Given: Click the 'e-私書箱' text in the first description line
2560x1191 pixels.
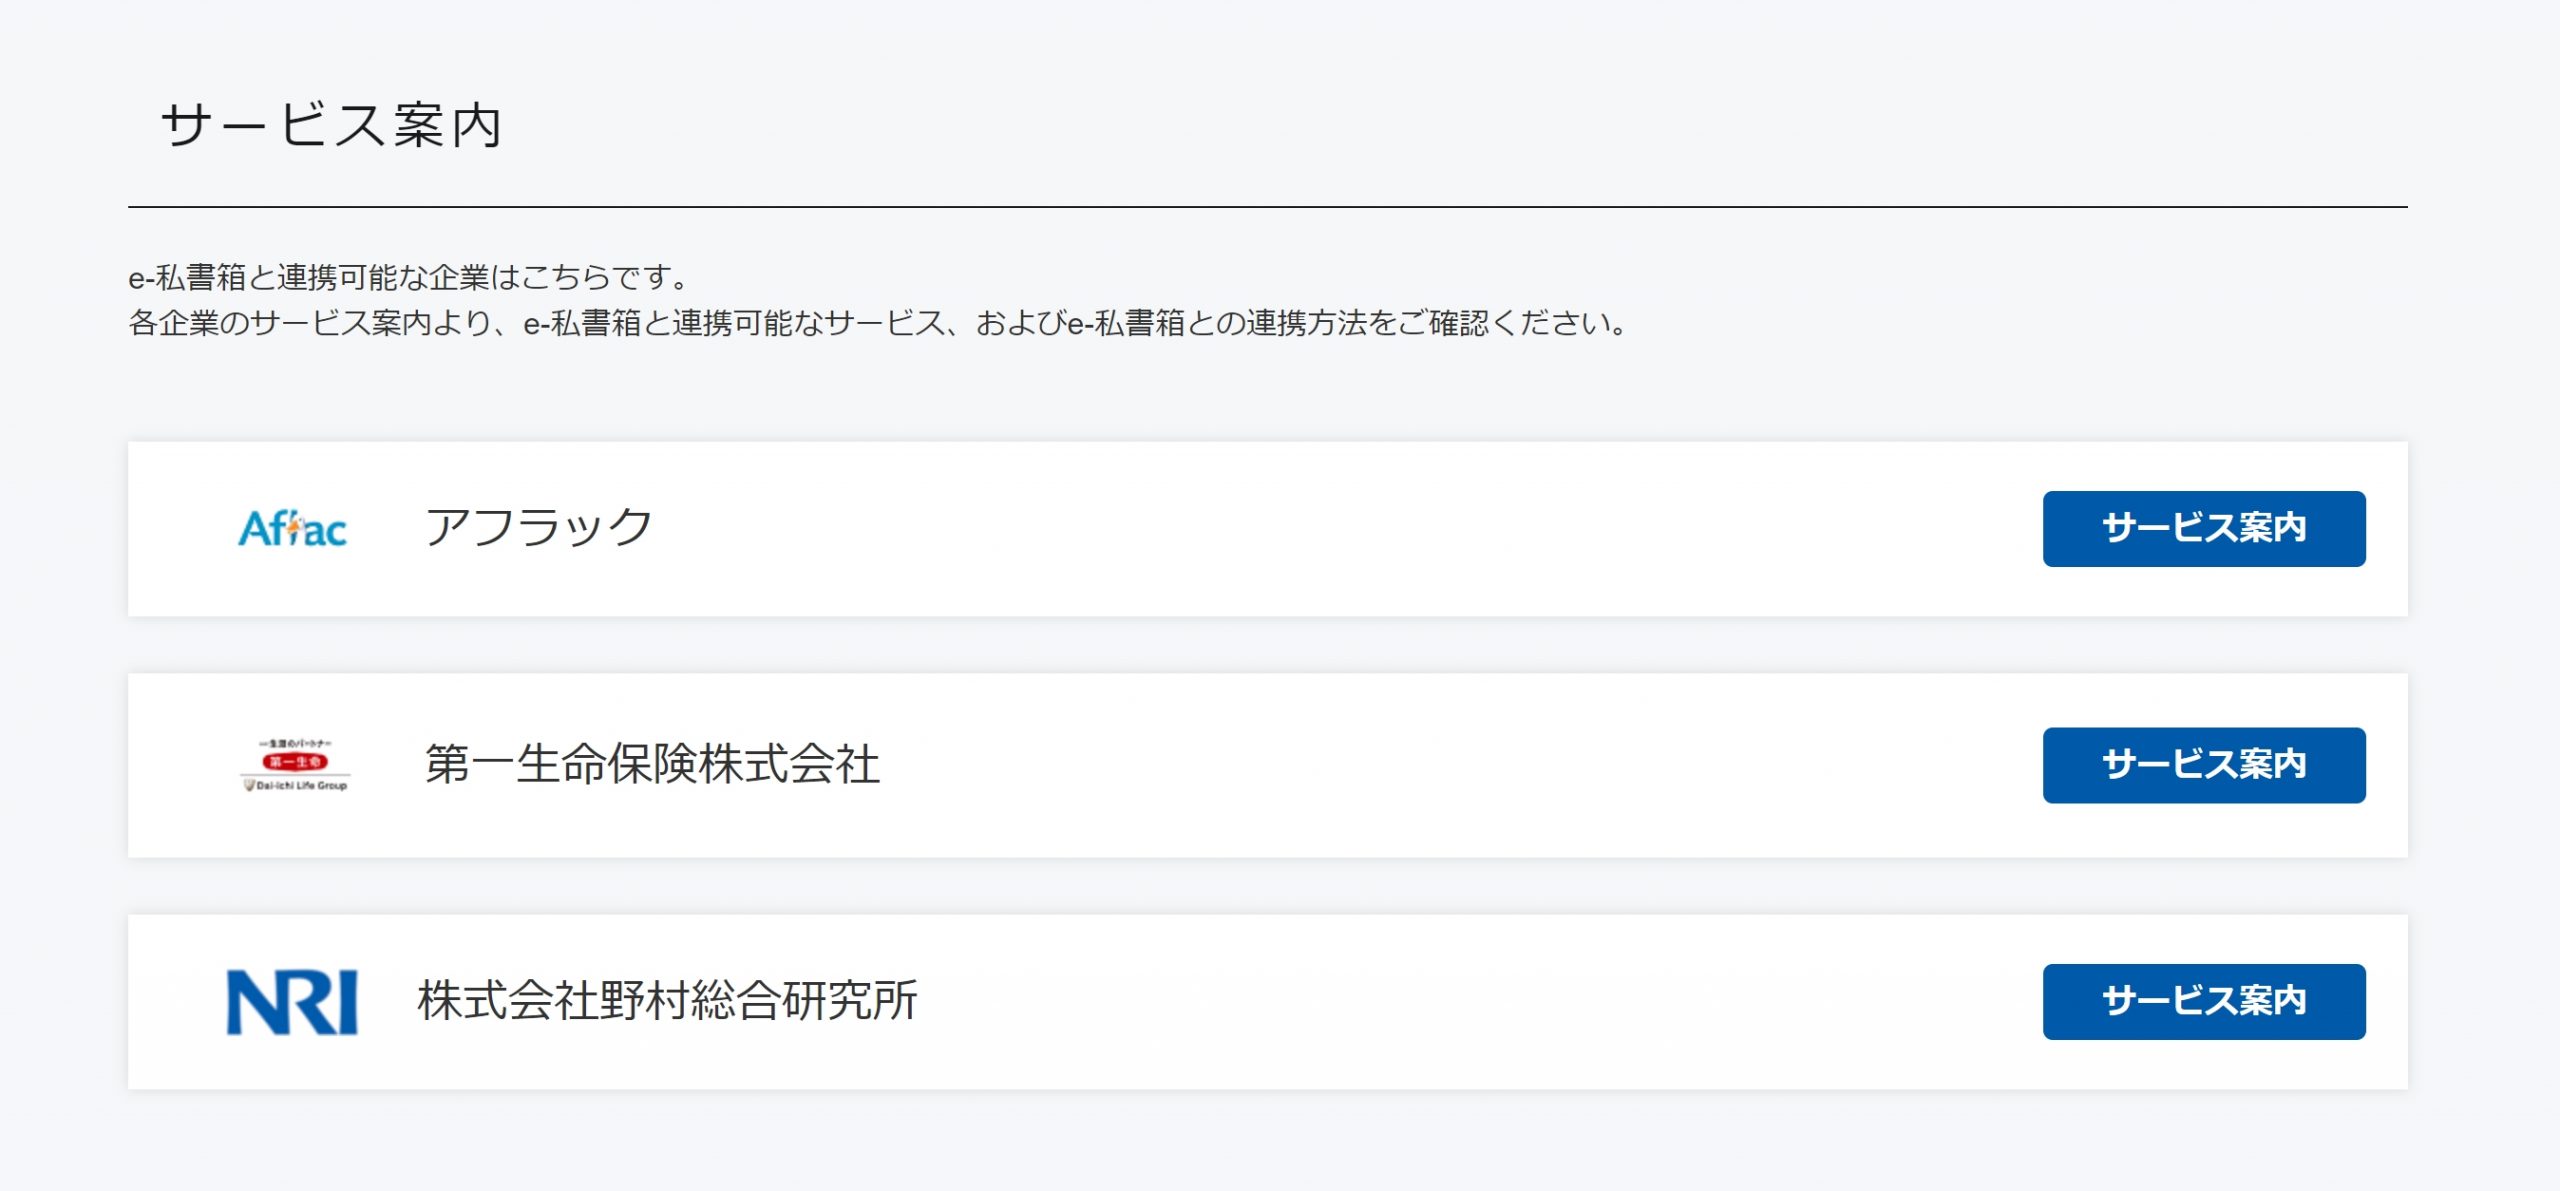Looking at the screenshot, I should [187, 277].
